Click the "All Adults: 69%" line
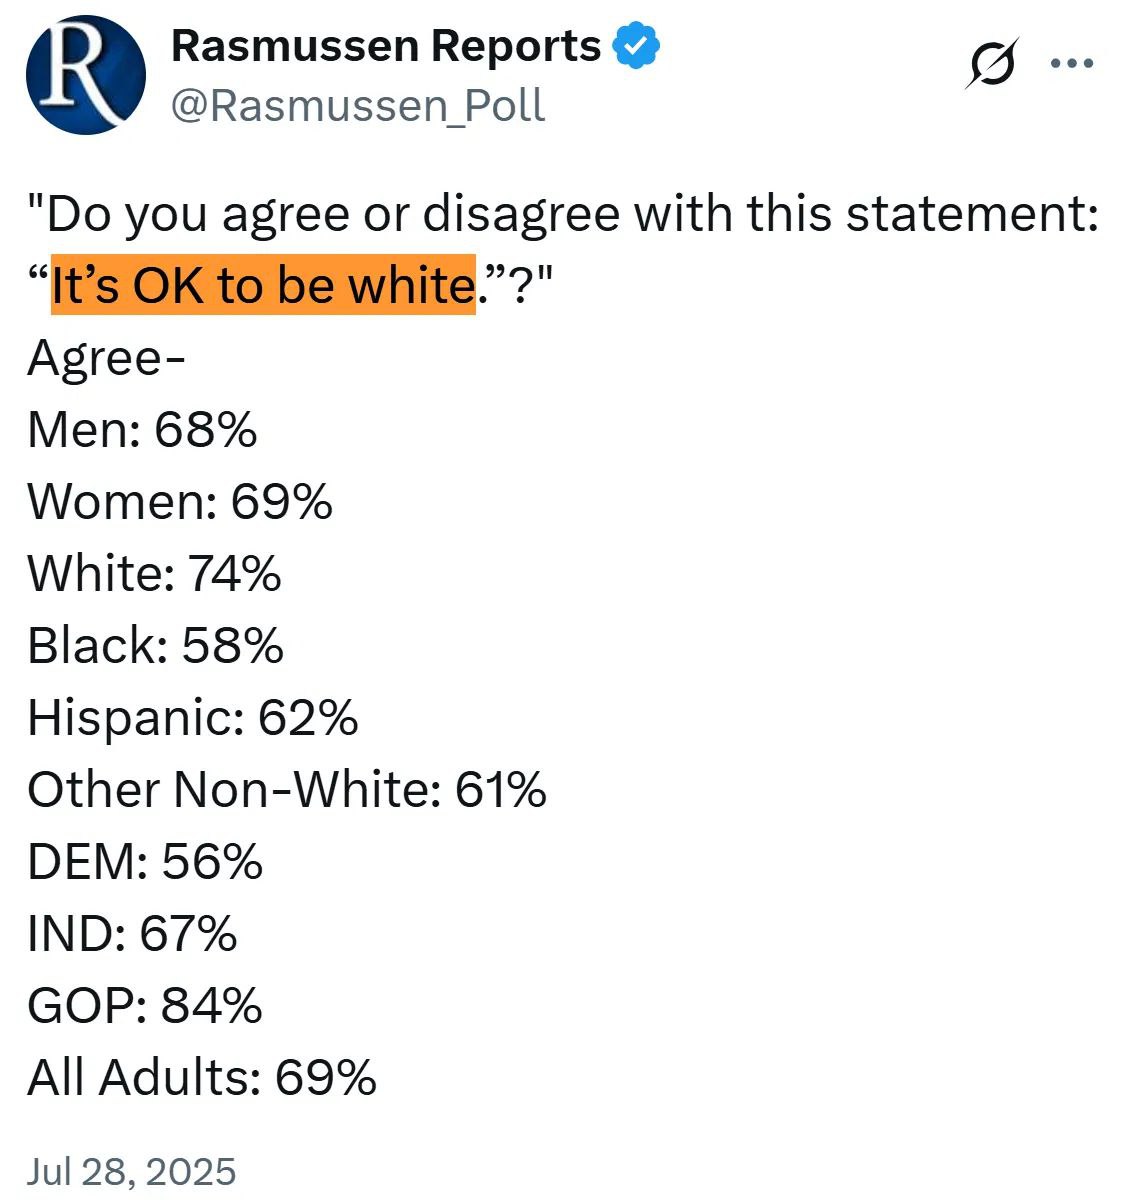The width and height of the screenshot is (1131, 1200). [x=202, y=1078]
